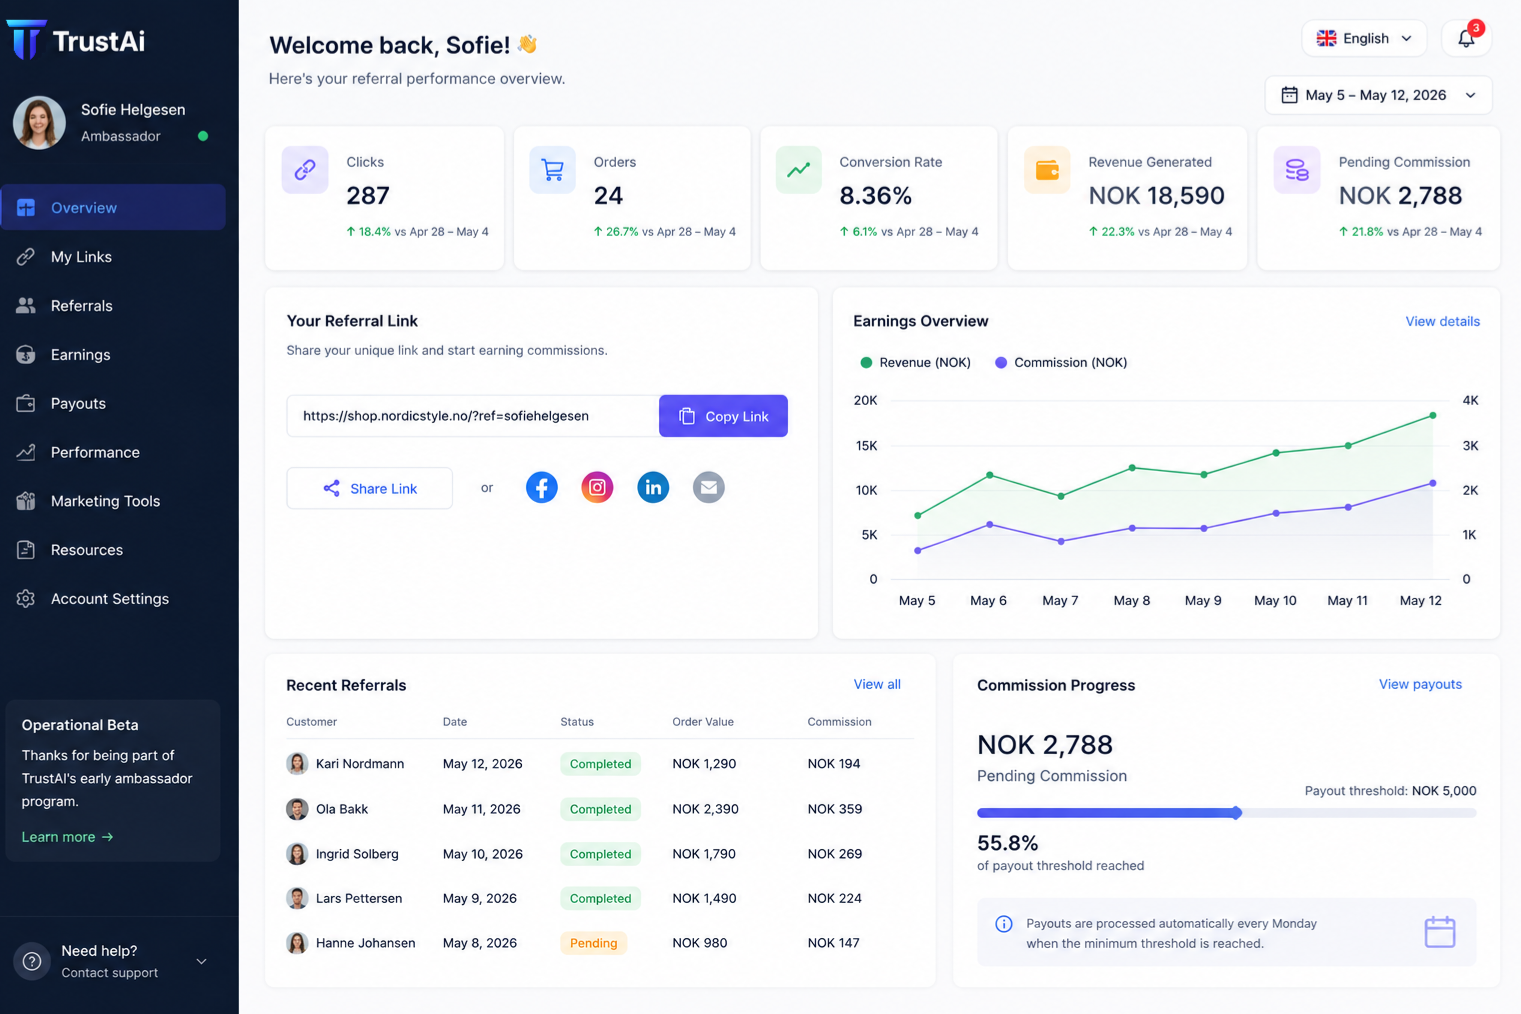This screenshot has width=1521, height=1014.
Task: Share referral link on LinkedIn
Action: pyautogui.click(x=653, y=487)
